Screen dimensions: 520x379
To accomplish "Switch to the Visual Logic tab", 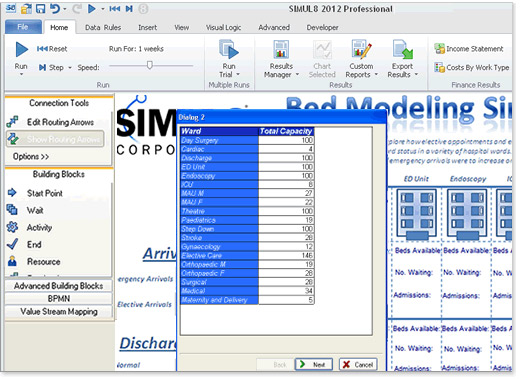I will point(223,28).
